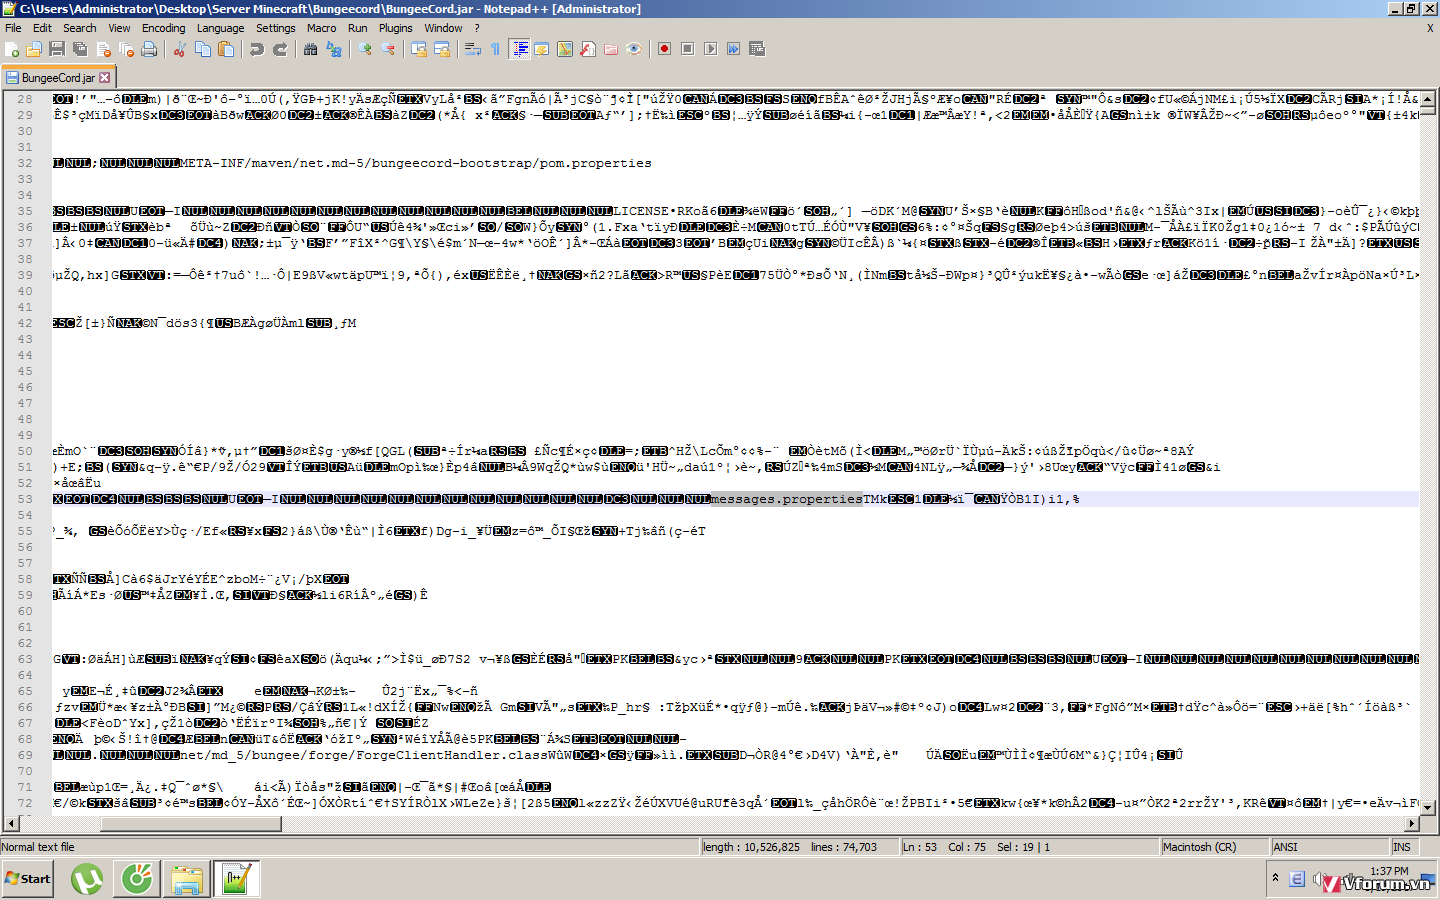Screen dimensions: 1440x900
Task: Show hidden tray icons with the chevron
Action: pos(1275,878)
